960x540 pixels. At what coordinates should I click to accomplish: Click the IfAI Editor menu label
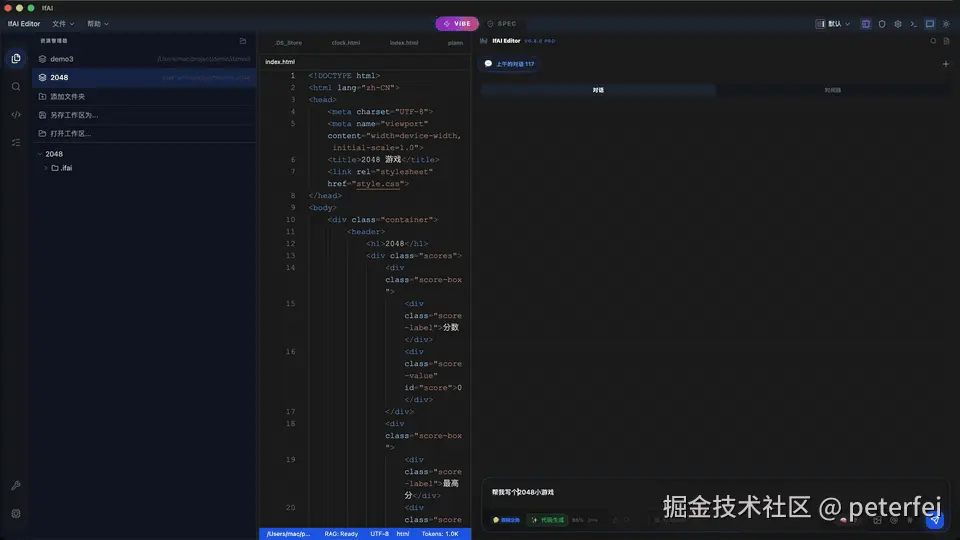tap(24, 24)
